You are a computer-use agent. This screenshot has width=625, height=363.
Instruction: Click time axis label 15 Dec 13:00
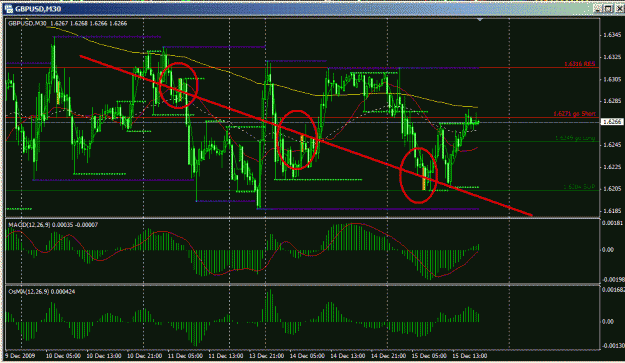pyautogui.click(x=470, y=356)
